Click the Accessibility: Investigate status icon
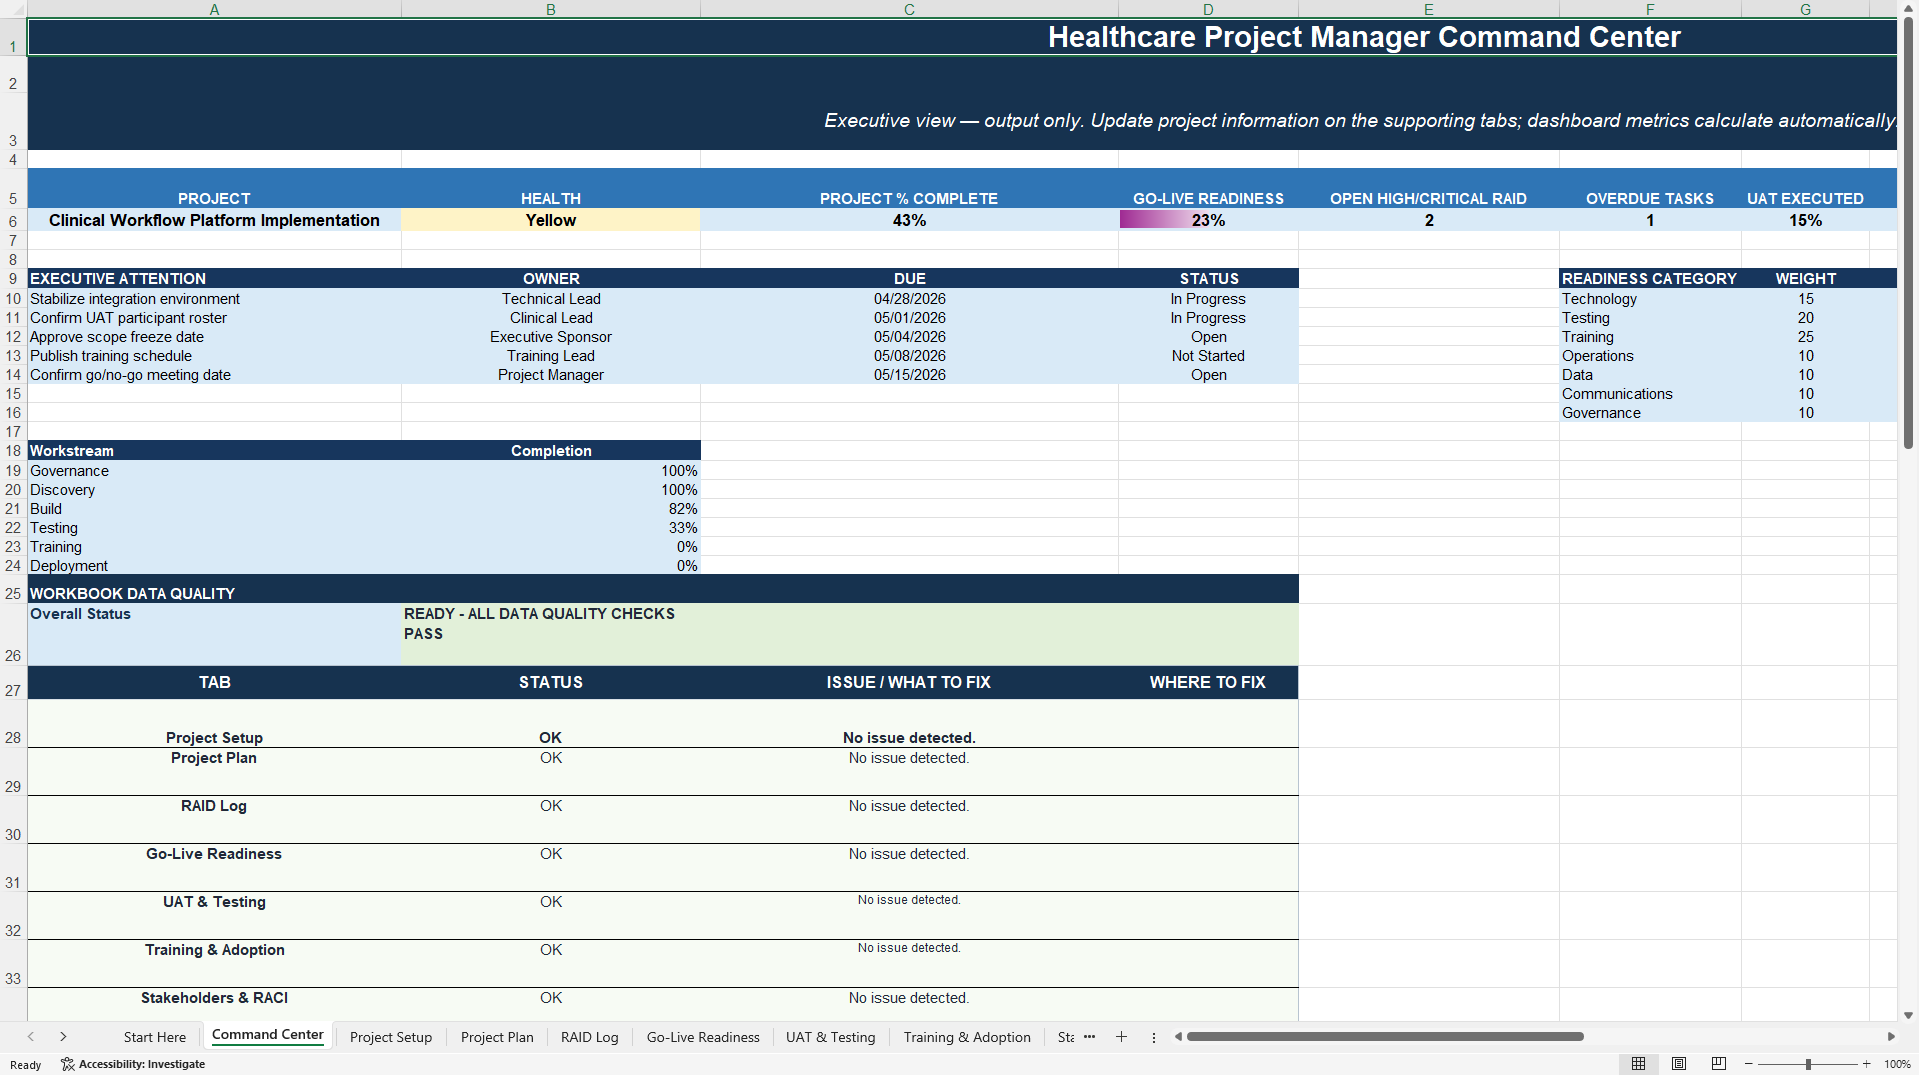 [x=133, y=1064]
